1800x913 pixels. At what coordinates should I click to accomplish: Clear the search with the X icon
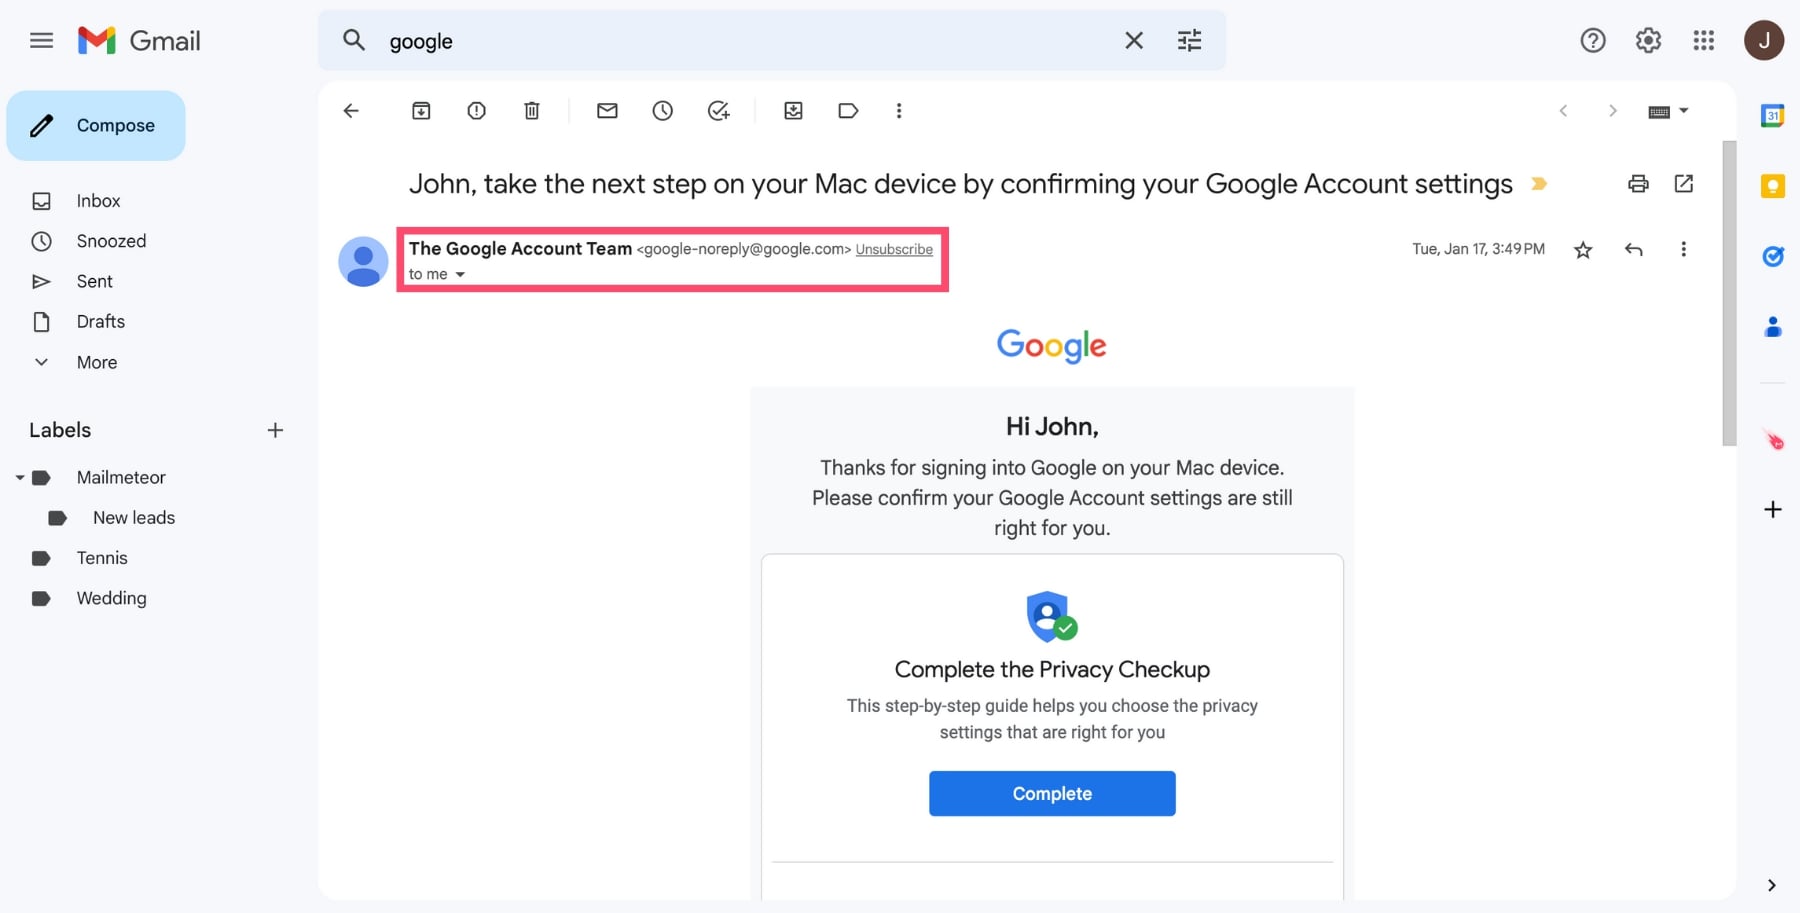pyautogui.click(x=1134, y=41)
